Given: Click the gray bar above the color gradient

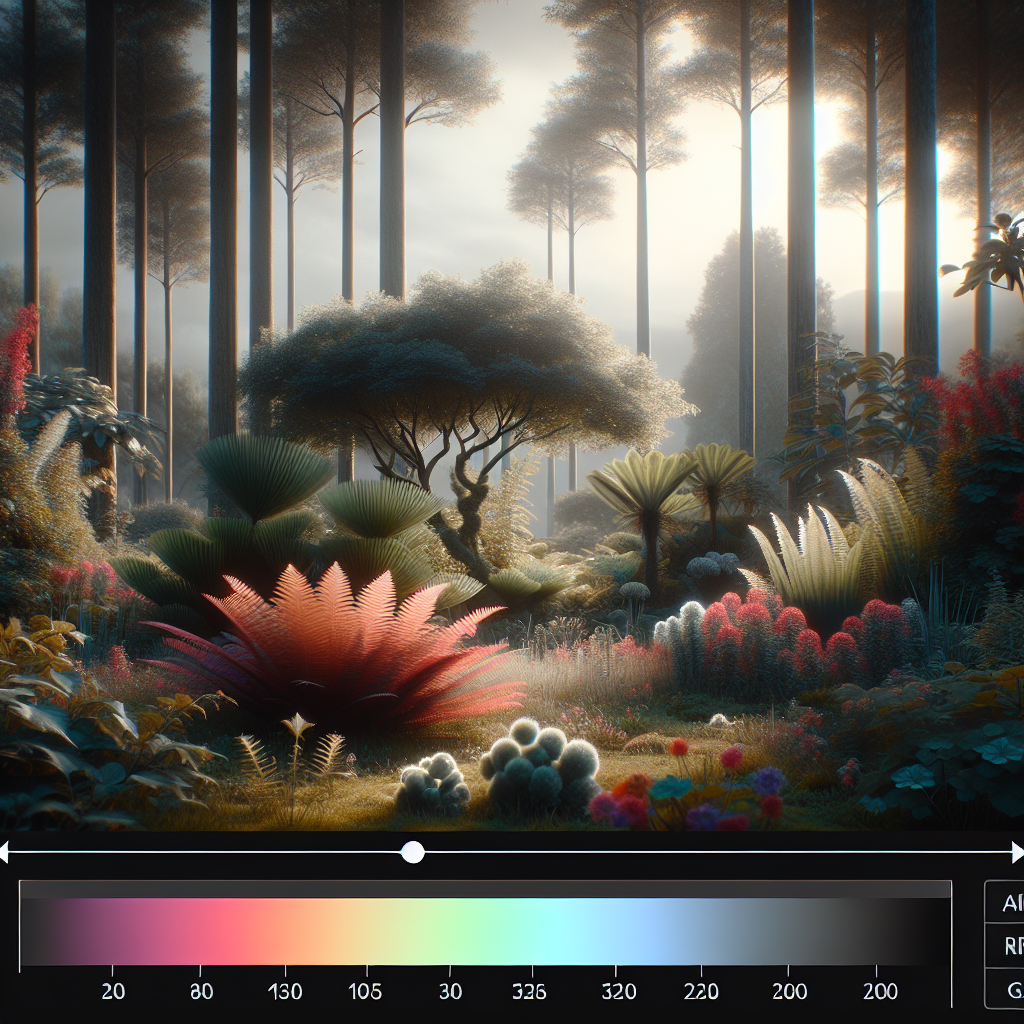Looking at the screenshot, I should 485,889.
